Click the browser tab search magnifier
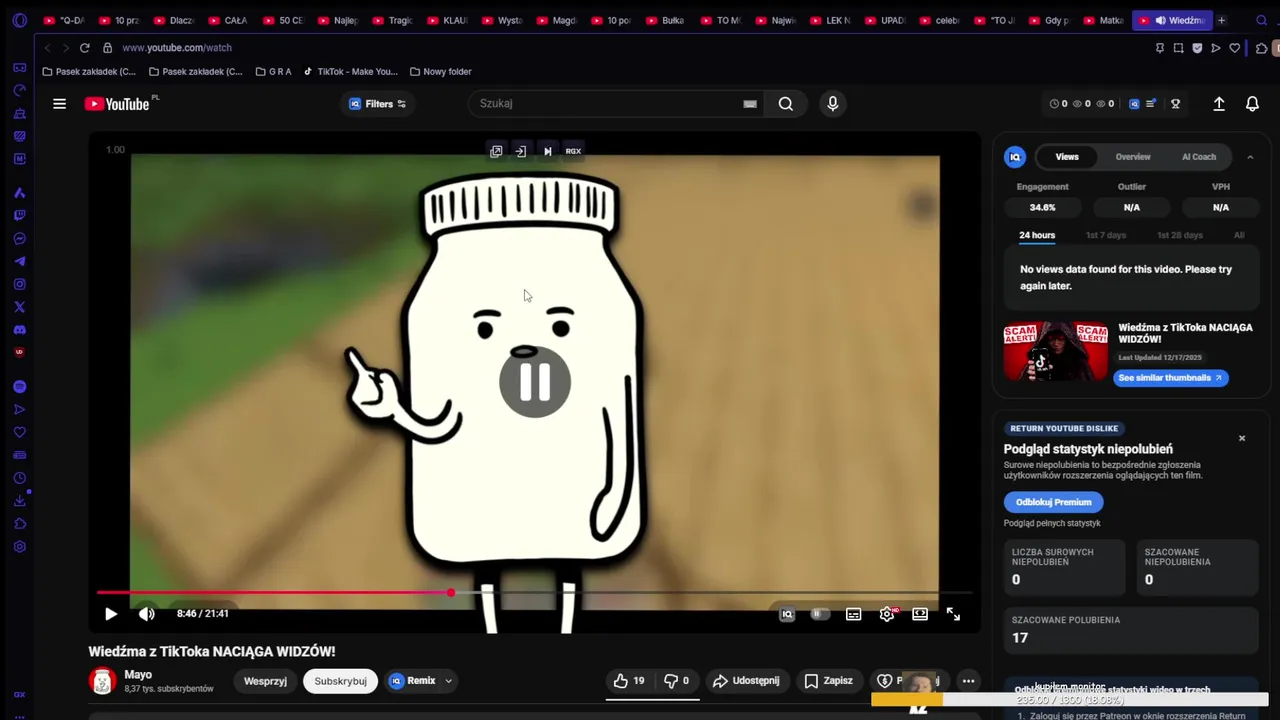1280x720 pixels. pyautogui.click(x=1261, y=20)
